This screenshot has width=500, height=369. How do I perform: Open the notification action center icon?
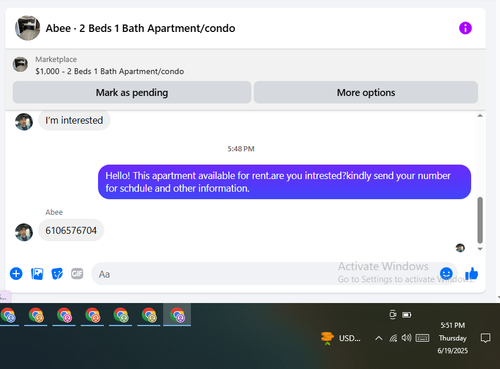pyautogui.click(x=485, y=338)
